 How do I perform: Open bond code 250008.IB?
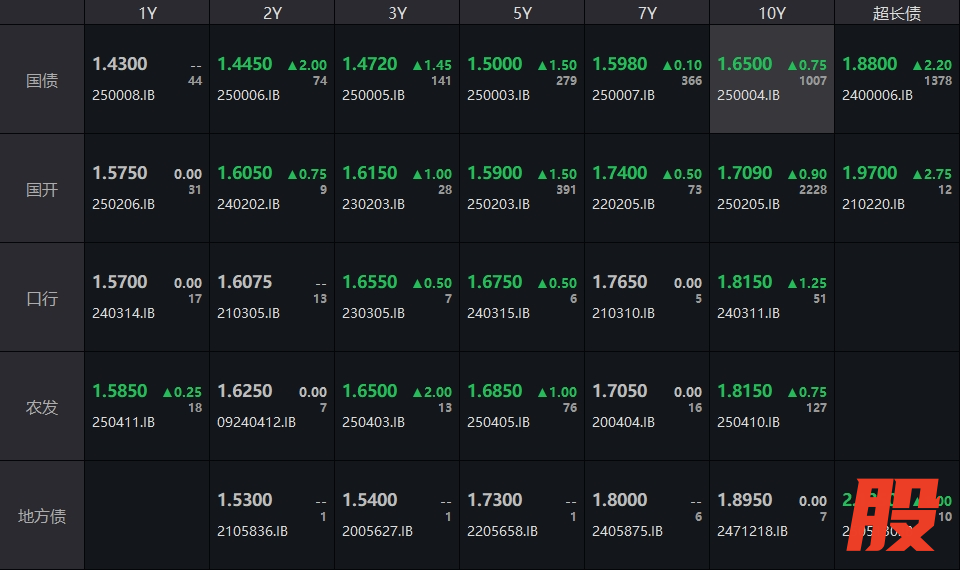click(x=124, y=95)
